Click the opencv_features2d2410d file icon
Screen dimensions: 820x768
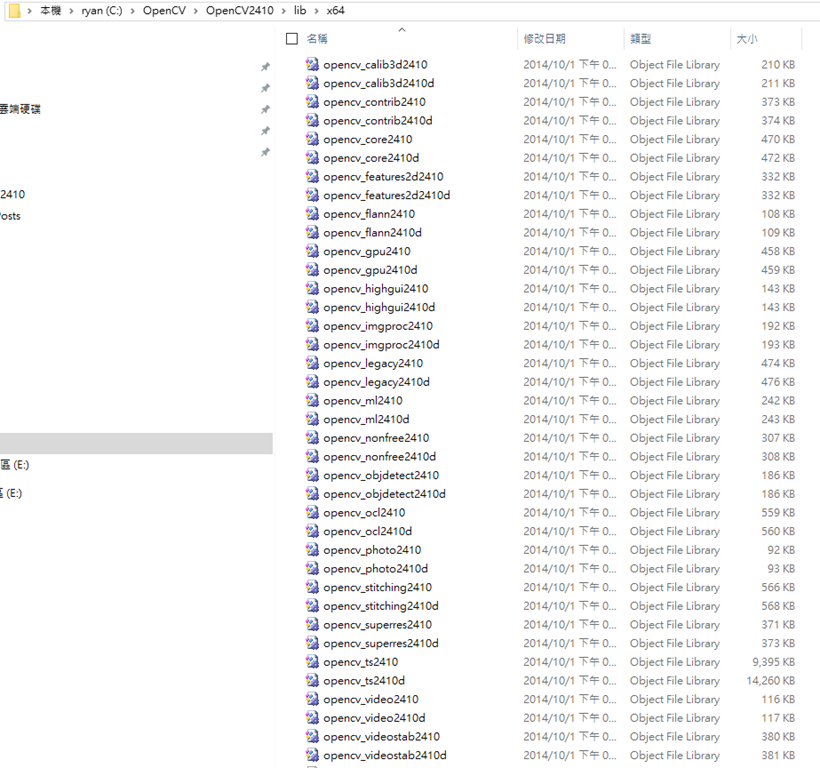pos(312,195)
